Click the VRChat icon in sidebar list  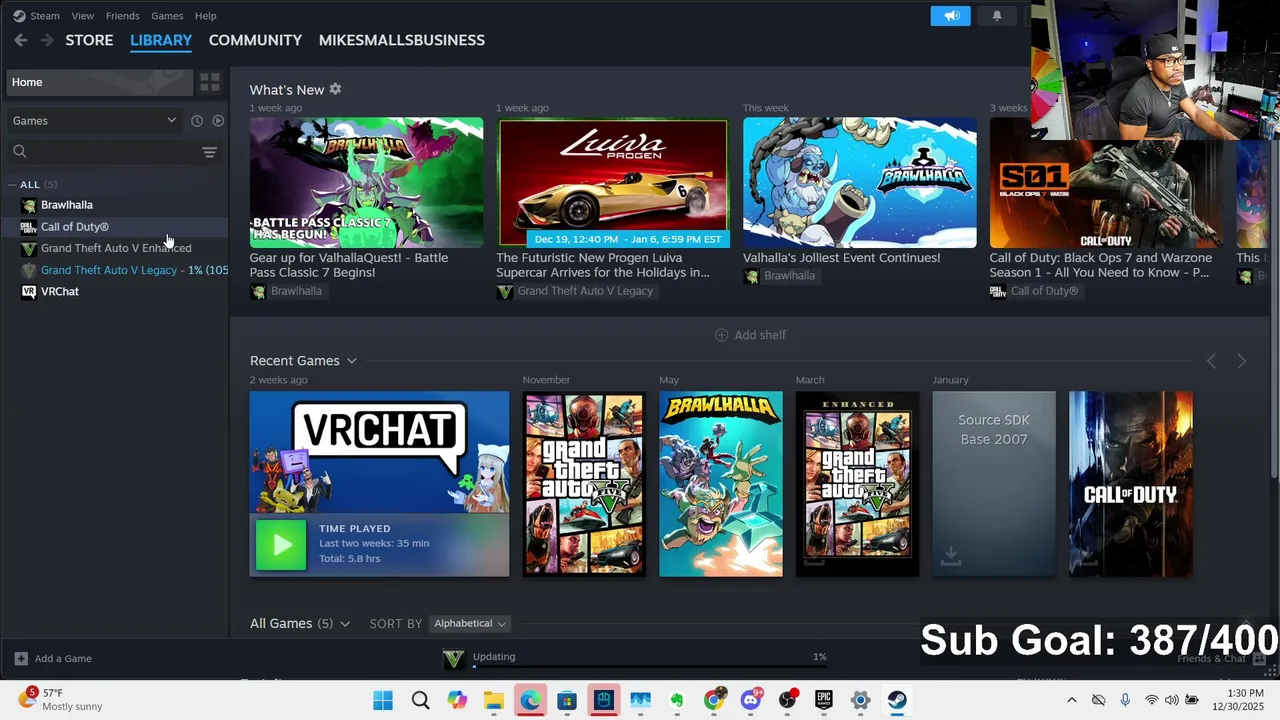29,292
